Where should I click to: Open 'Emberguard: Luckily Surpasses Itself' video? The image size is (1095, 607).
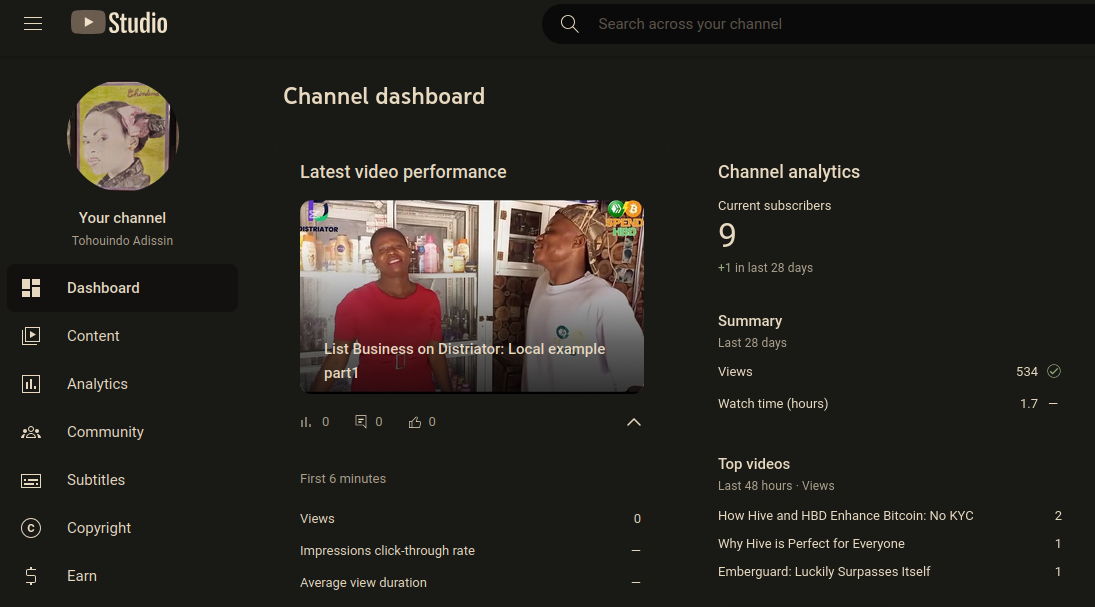[824, 571]
